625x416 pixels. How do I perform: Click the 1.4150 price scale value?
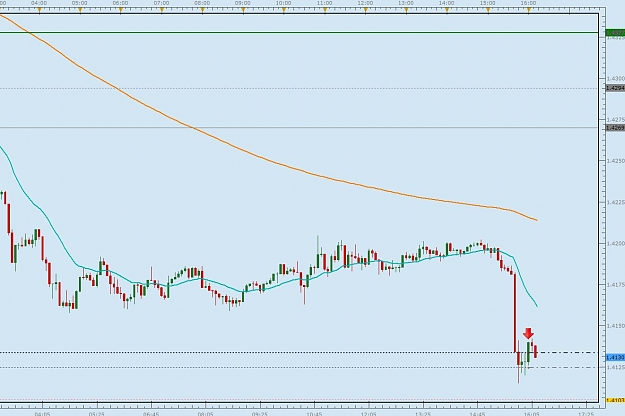[615, 326]
